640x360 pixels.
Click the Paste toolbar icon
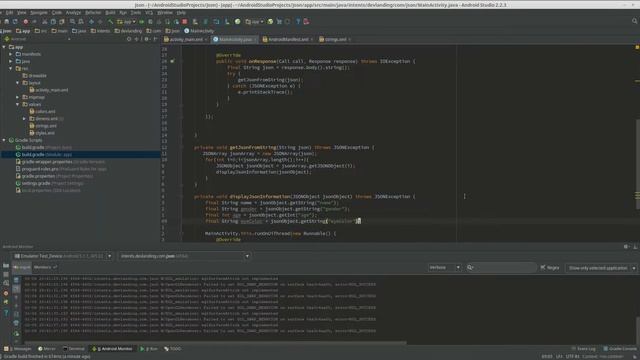pos(62,21)
